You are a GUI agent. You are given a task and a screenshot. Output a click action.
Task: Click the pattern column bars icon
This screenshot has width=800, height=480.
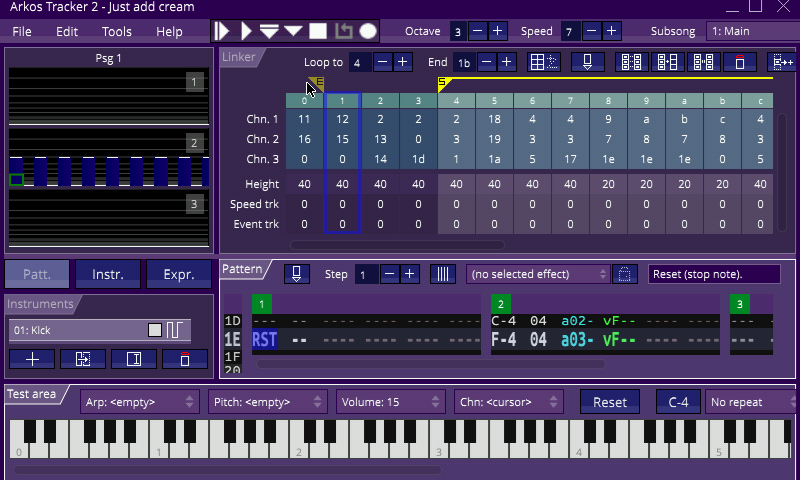(442, 274)
